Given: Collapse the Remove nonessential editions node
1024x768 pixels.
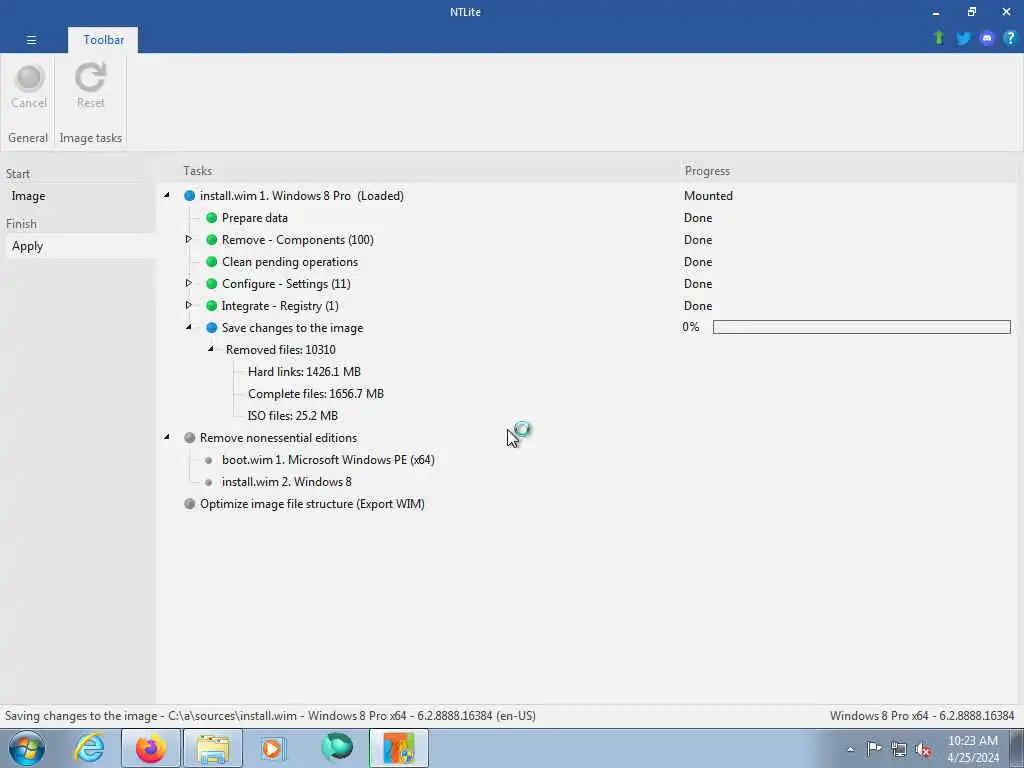Looking at the screenshot, I should (167, 437).
